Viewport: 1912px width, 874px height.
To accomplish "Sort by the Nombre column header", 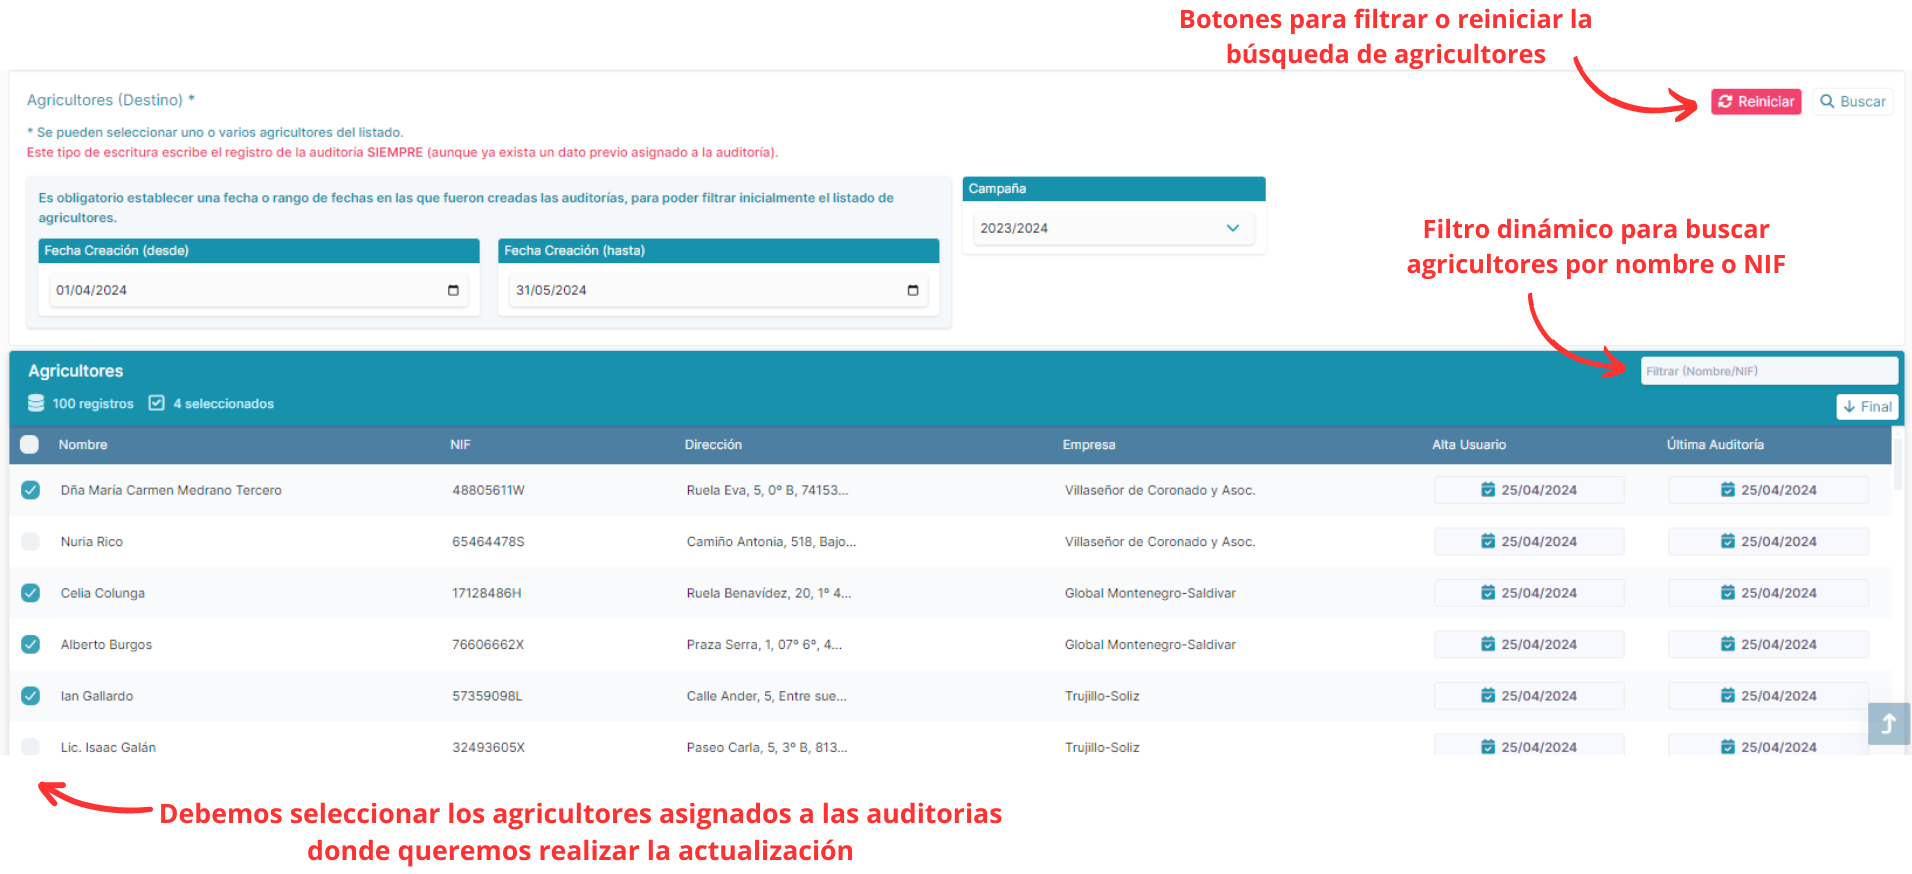I will 83,445.
